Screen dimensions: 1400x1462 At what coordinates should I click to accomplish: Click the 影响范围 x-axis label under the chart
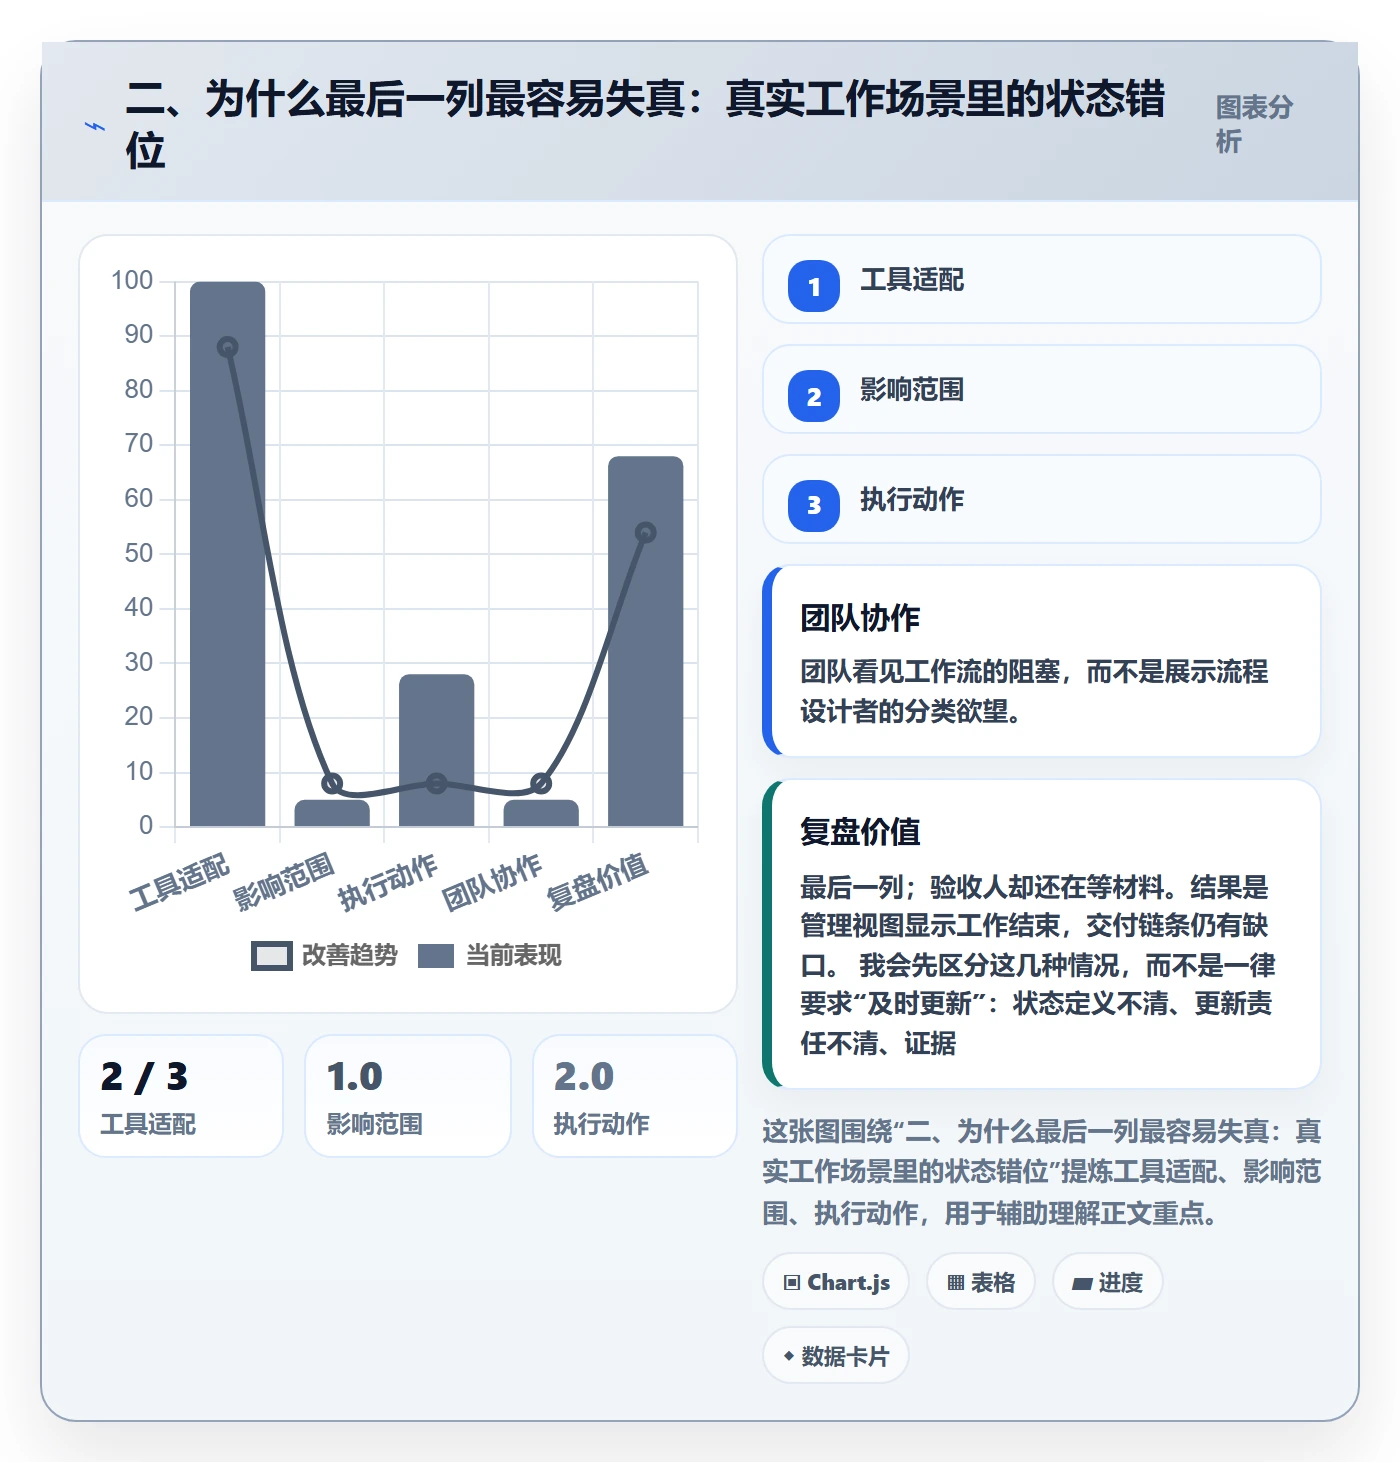tap(284, 881)
